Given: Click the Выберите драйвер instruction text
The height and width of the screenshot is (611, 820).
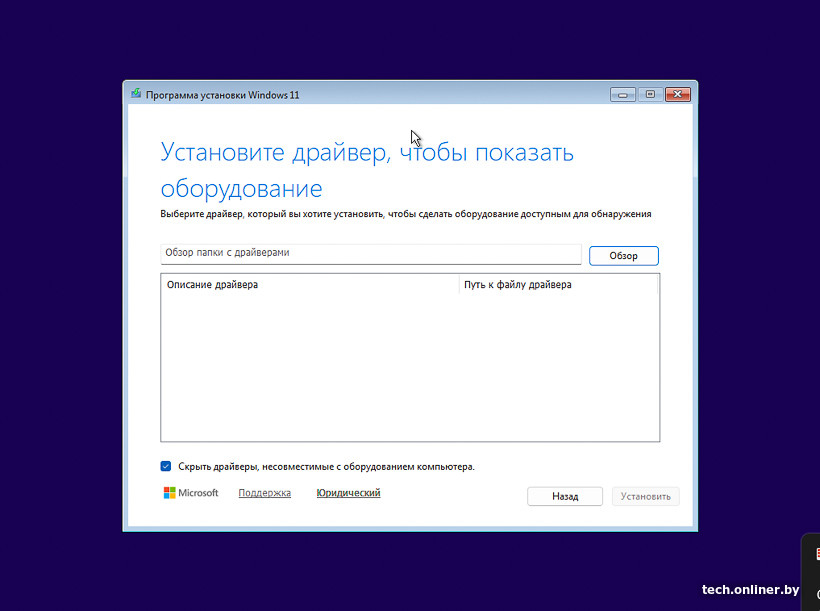Looking at the screenshot, I should click(406, 214).
